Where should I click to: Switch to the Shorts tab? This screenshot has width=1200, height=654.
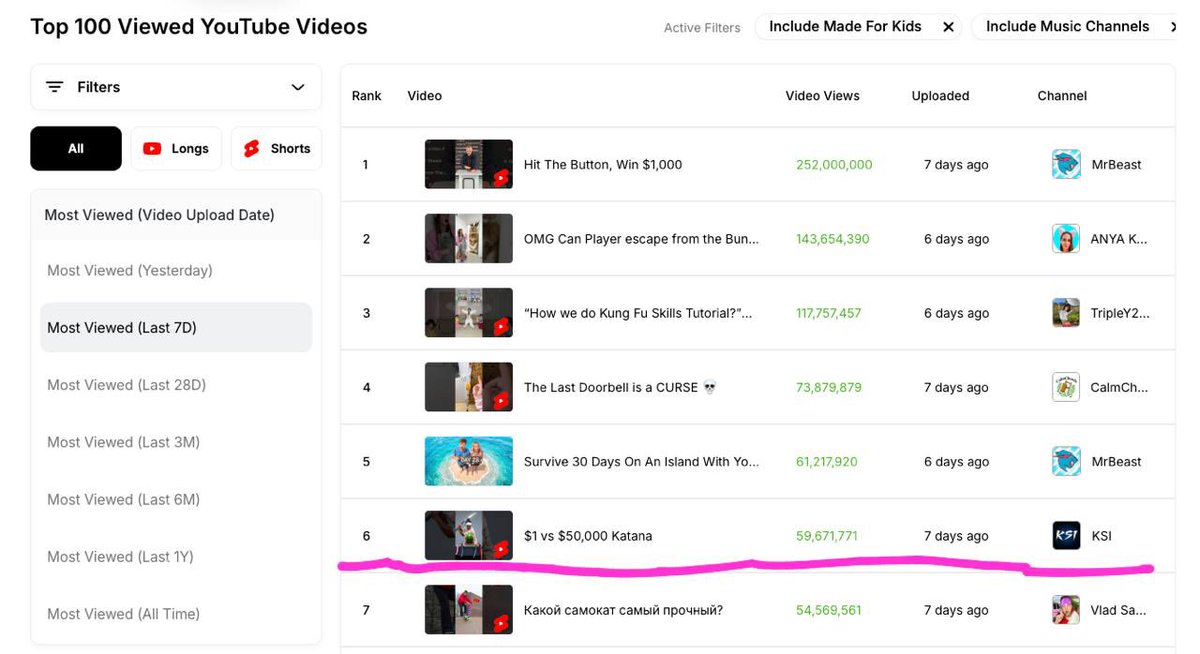point(276,148)
